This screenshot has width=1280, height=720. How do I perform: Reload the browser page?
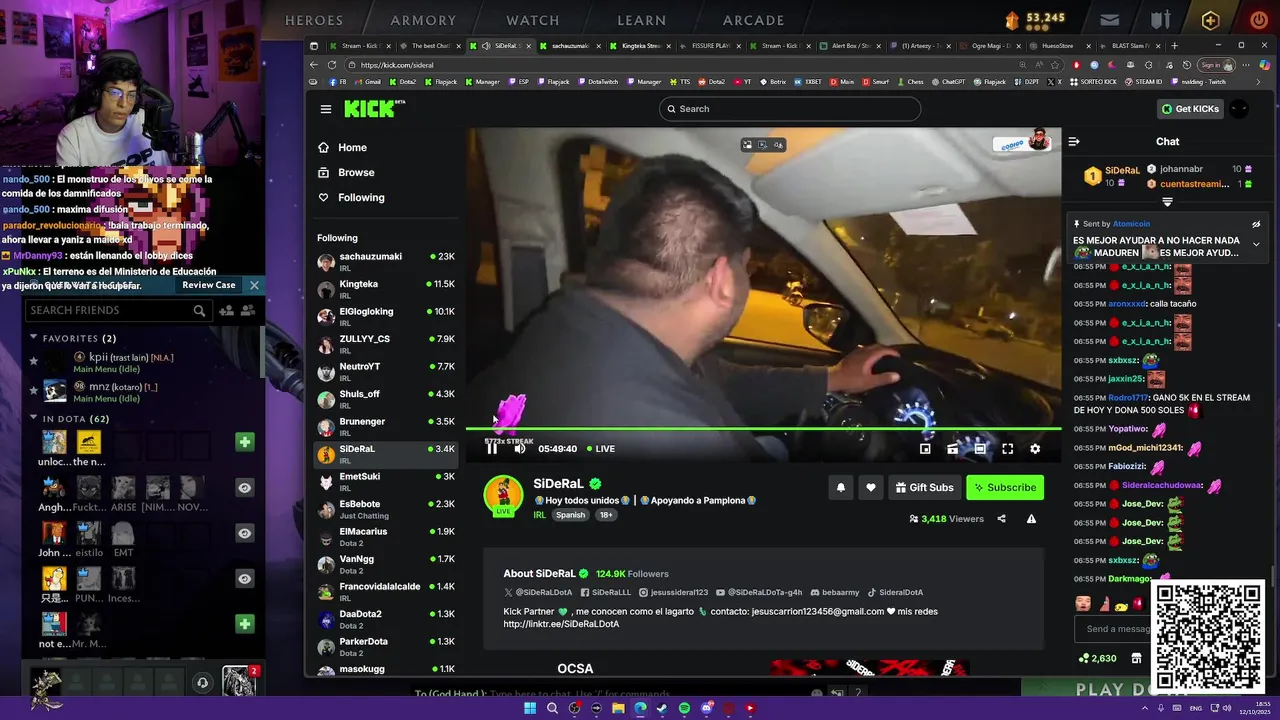(333, 65)
